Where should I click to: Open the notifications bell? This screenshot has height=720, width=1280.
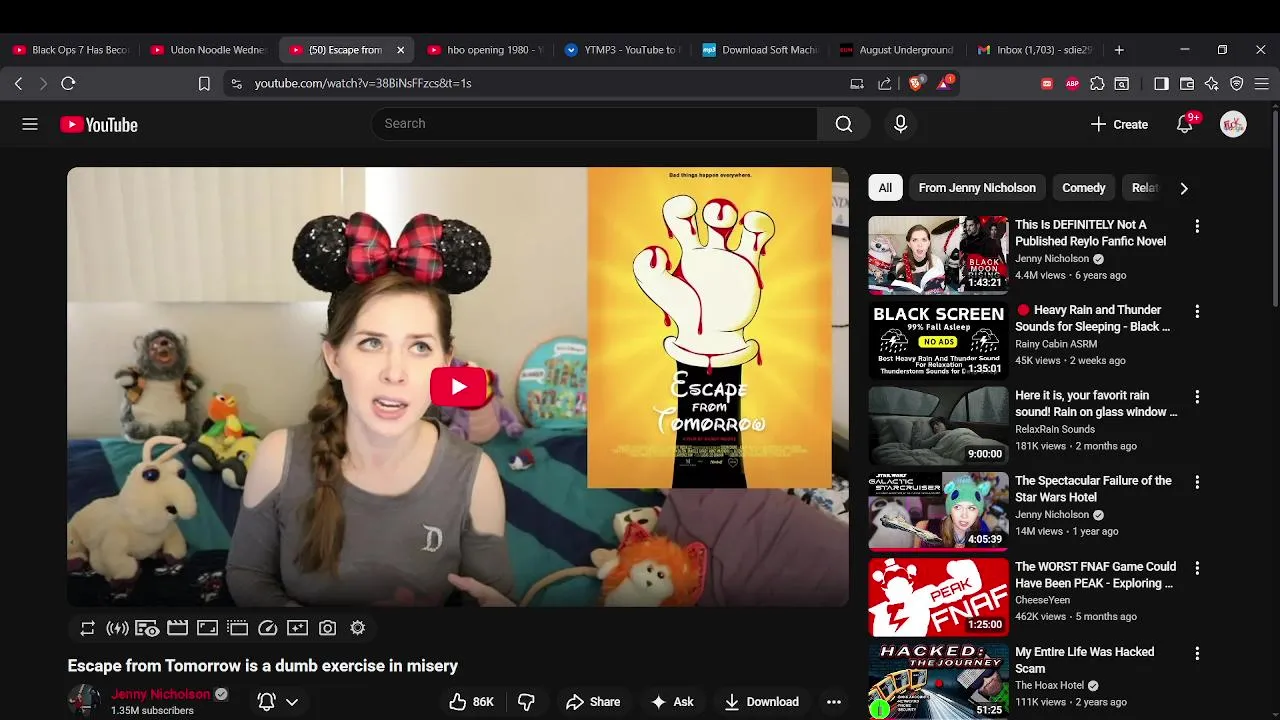click(1185, 124)
